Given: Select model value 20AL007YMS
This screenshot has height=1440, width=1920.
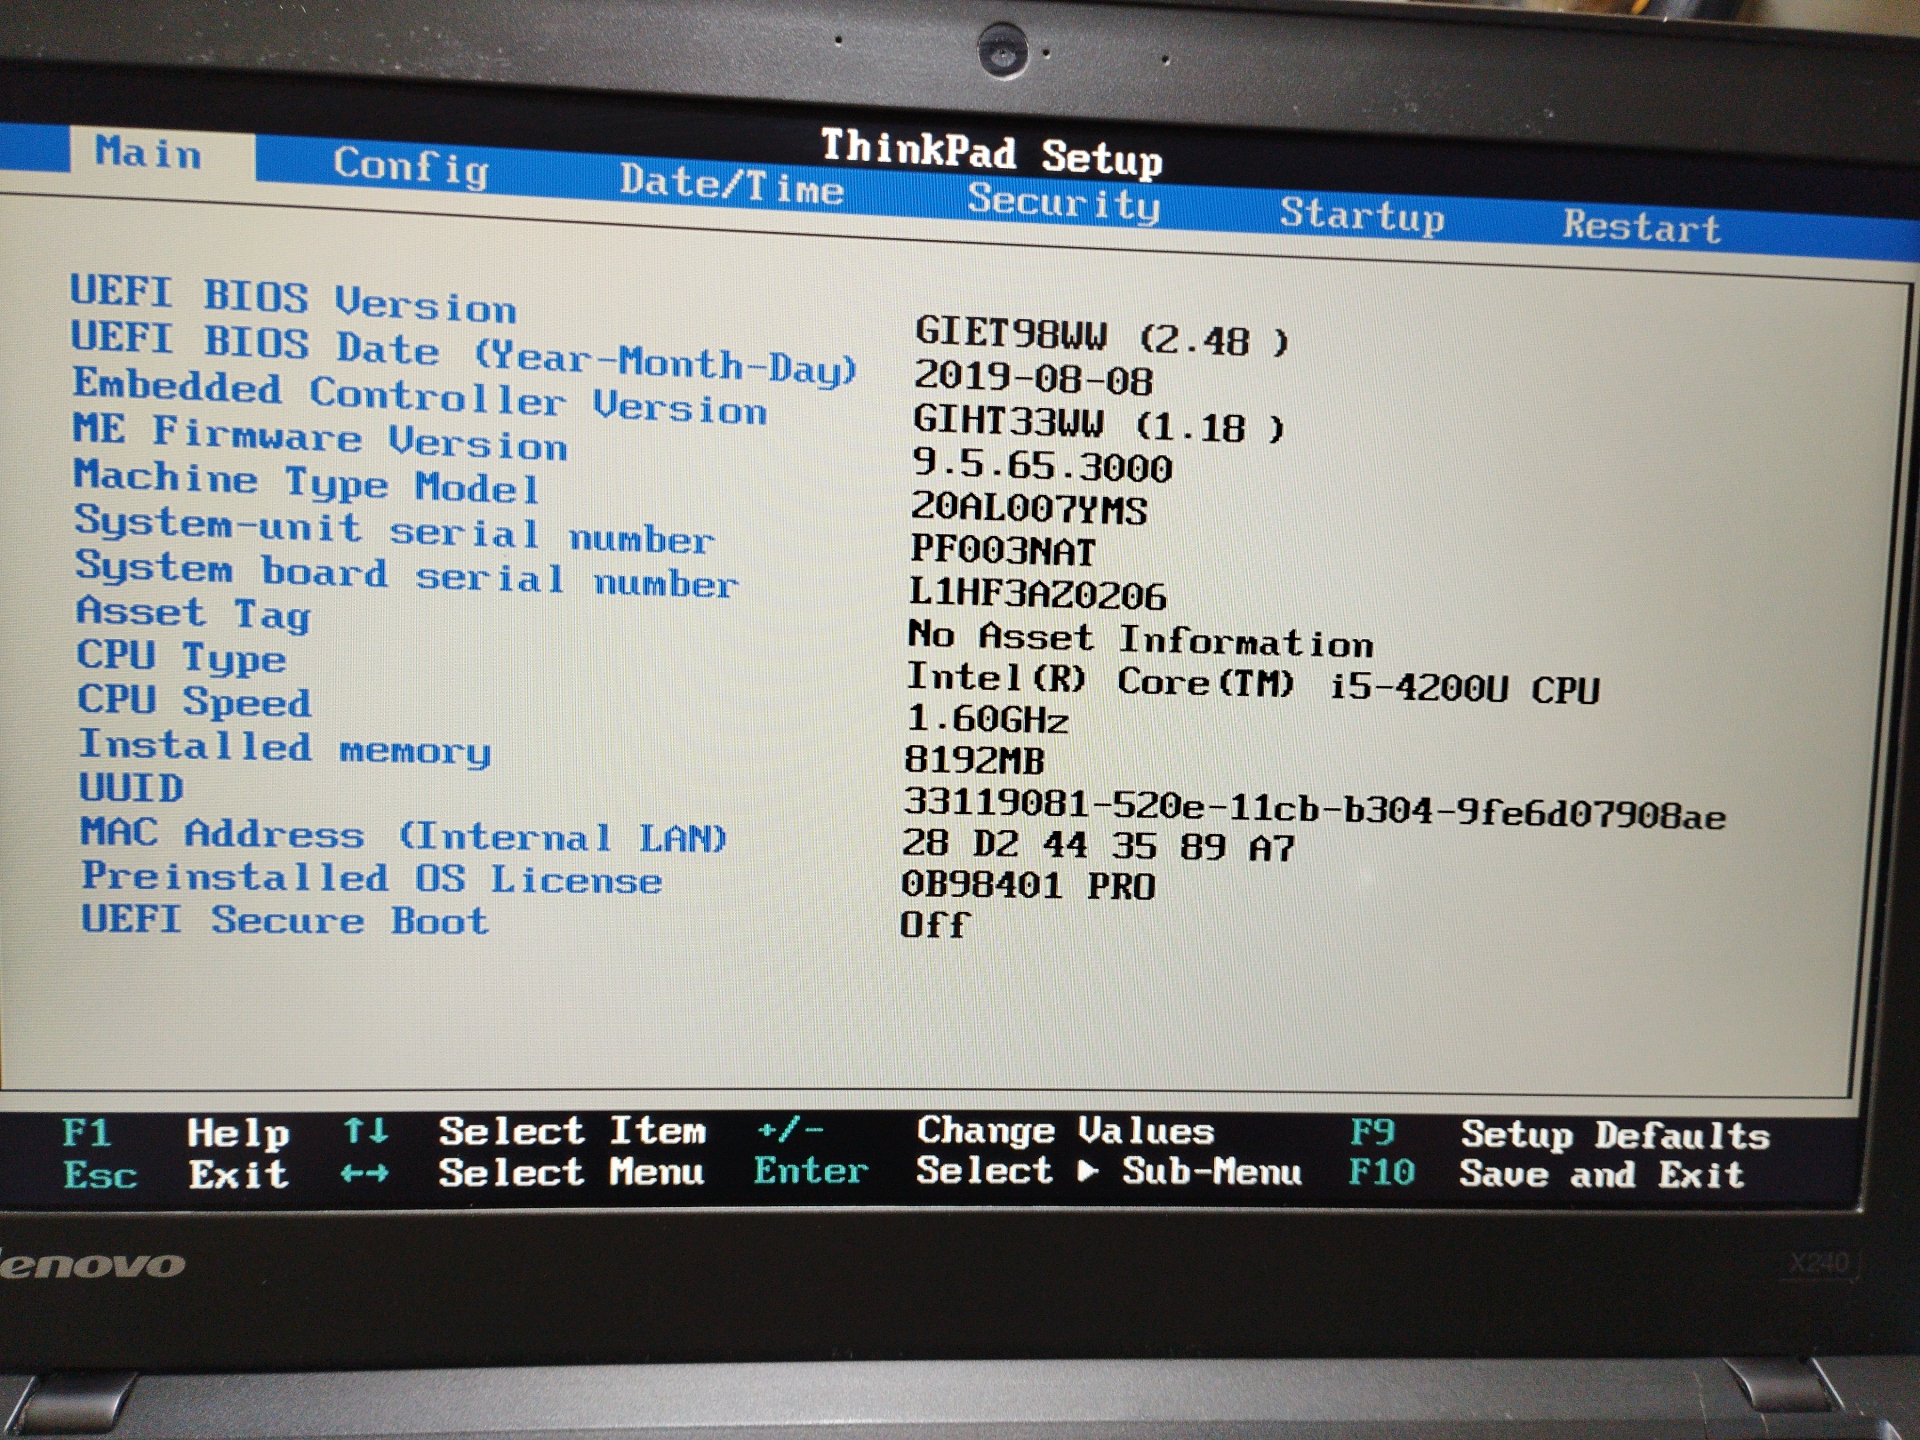Looking at the screenshot, I should [1028, 508].
